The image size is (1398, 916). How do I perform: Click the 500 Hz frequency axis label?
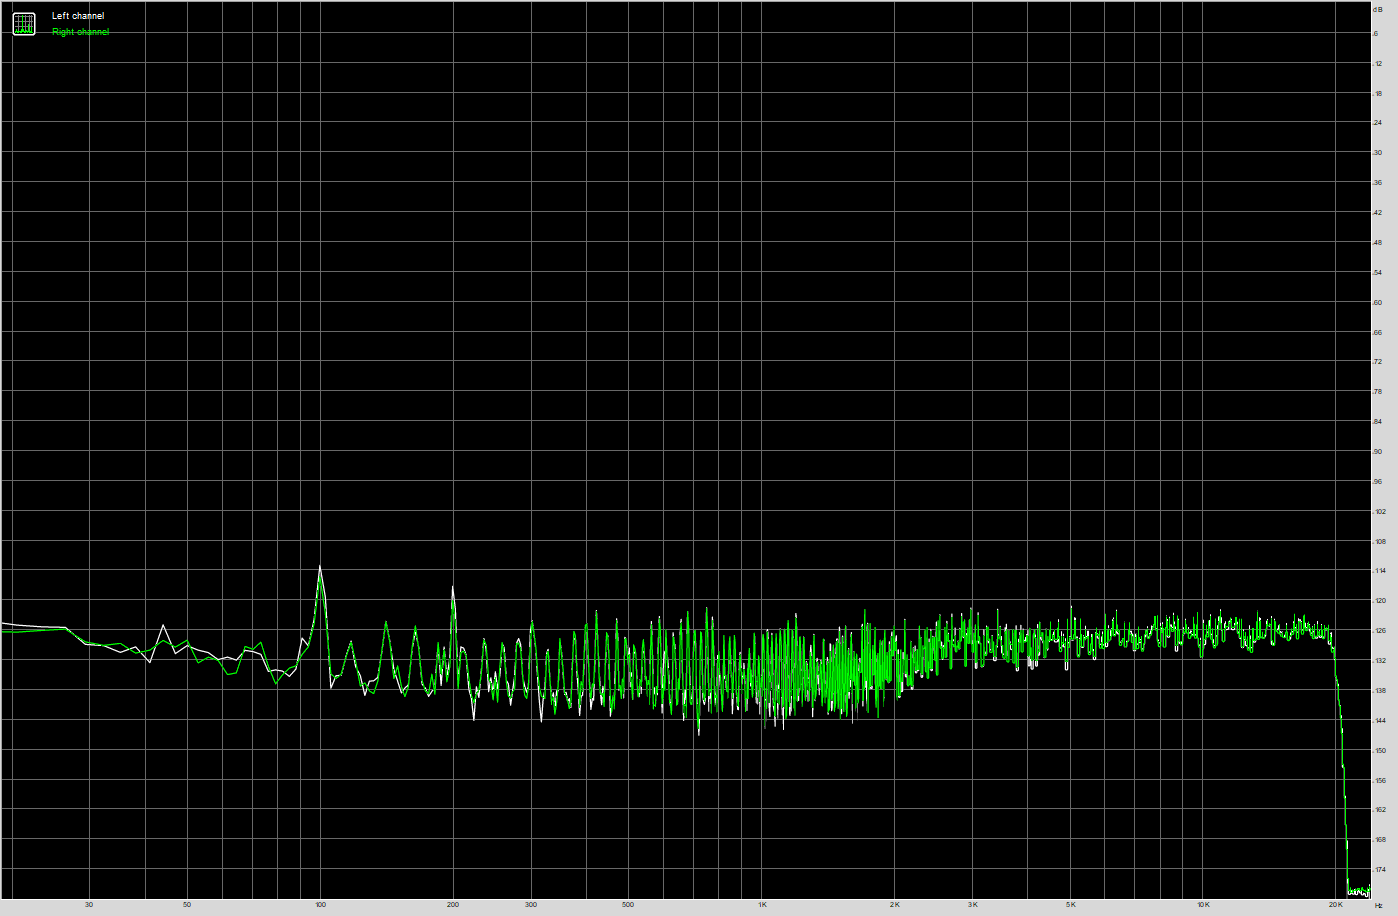[628, 905]
